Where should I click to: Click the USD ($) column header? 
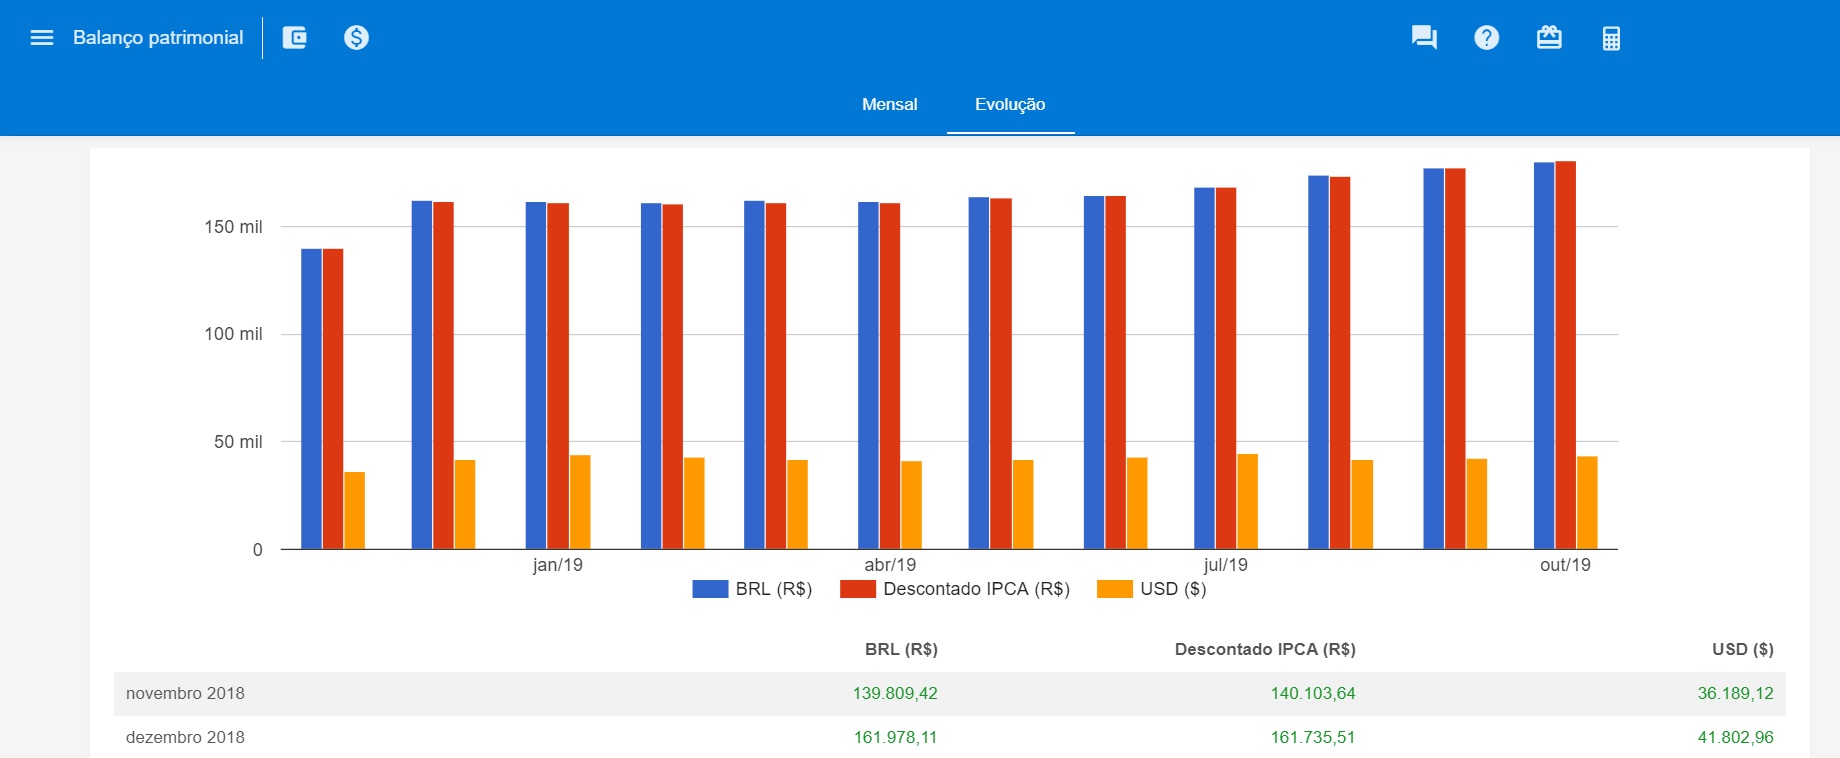[1742, 649]
